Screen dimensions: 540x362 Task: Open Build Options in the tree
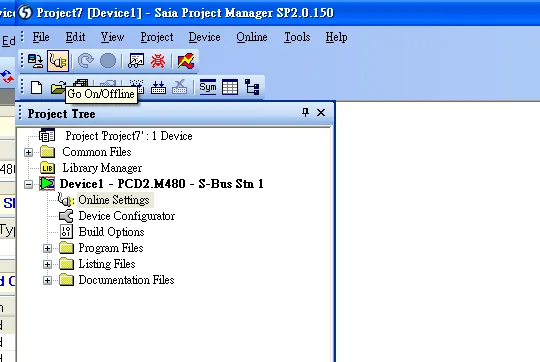tap(111, 232)
